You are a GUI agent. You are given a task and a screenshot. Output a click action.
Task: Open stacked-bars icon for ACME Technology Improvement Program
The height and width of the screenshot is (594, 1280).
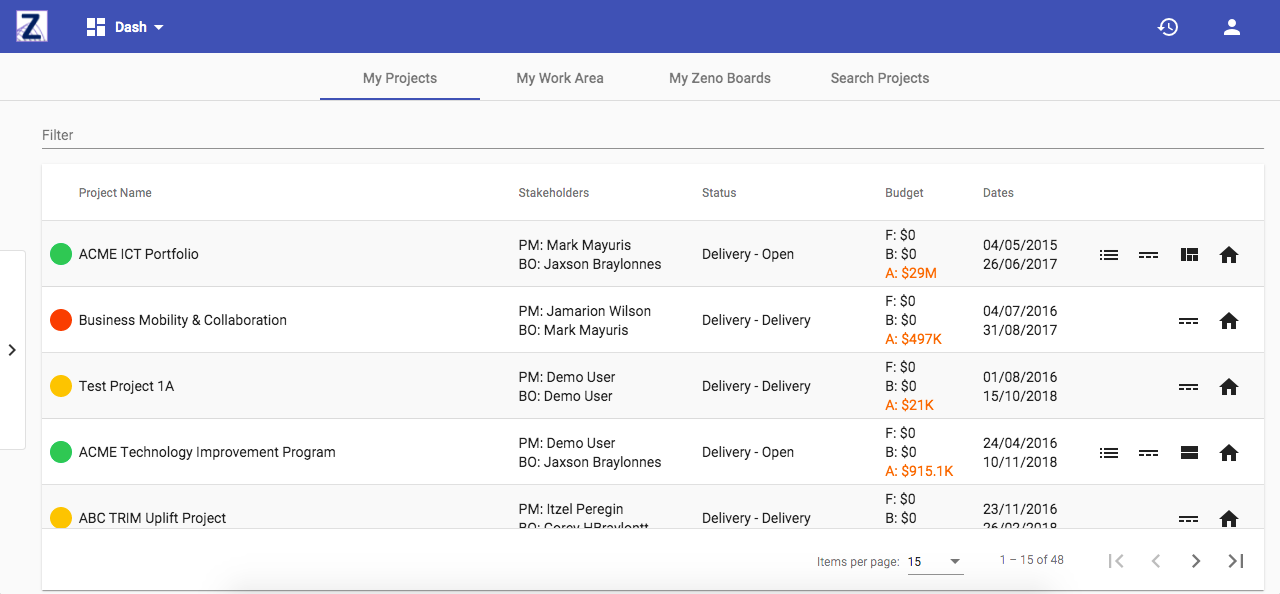pos(1189,453)
